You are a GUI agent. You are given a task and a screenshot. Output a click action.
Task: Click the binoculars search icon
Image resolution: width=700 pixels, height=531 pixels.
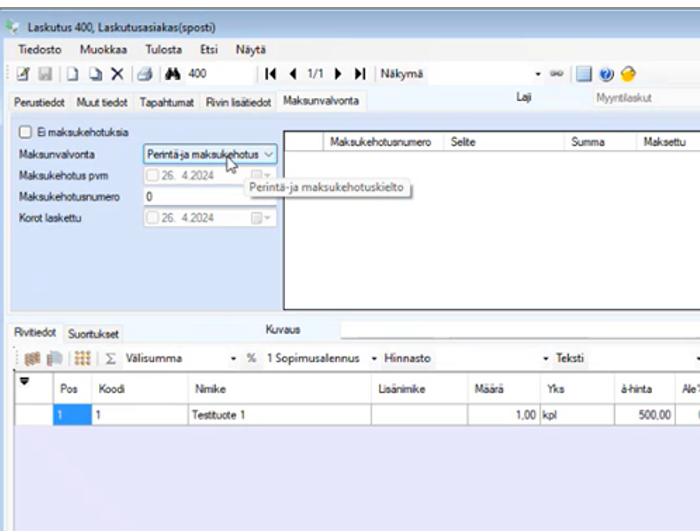(171, 74)
